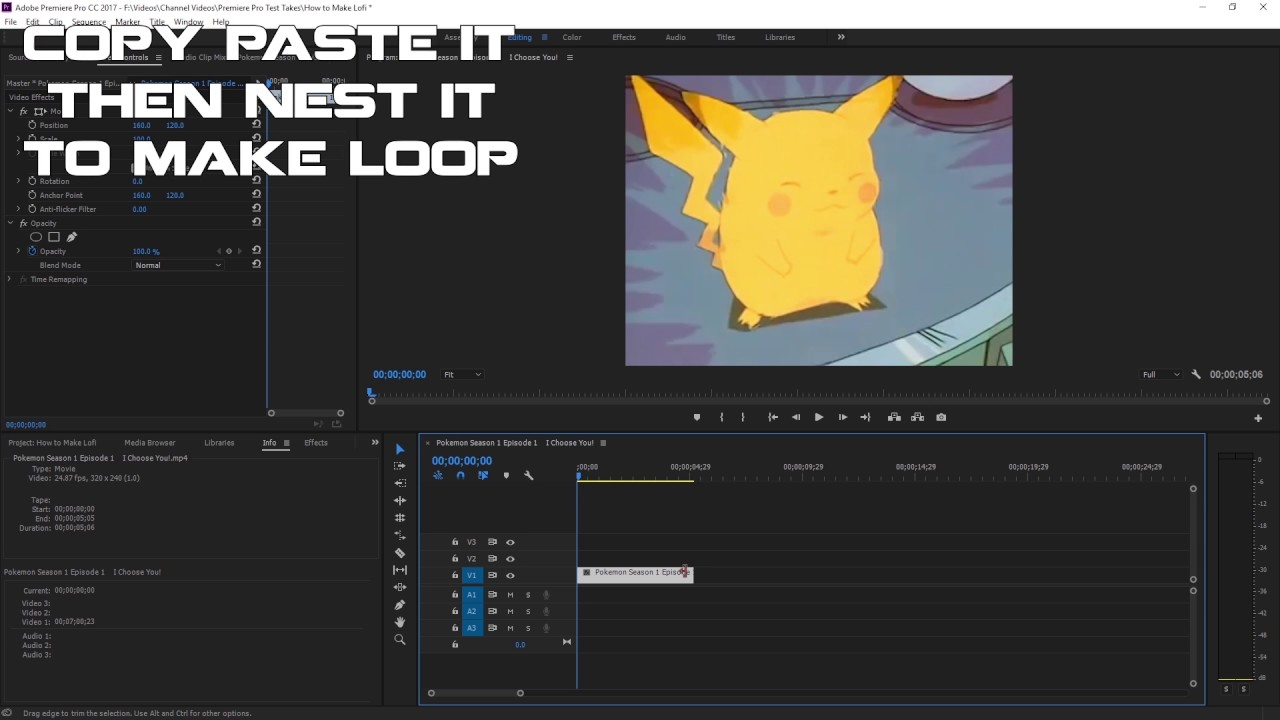This screenshot has height=720, width=1280.
Task: Toggle V1 track output eye
Action: coord(510,576)
